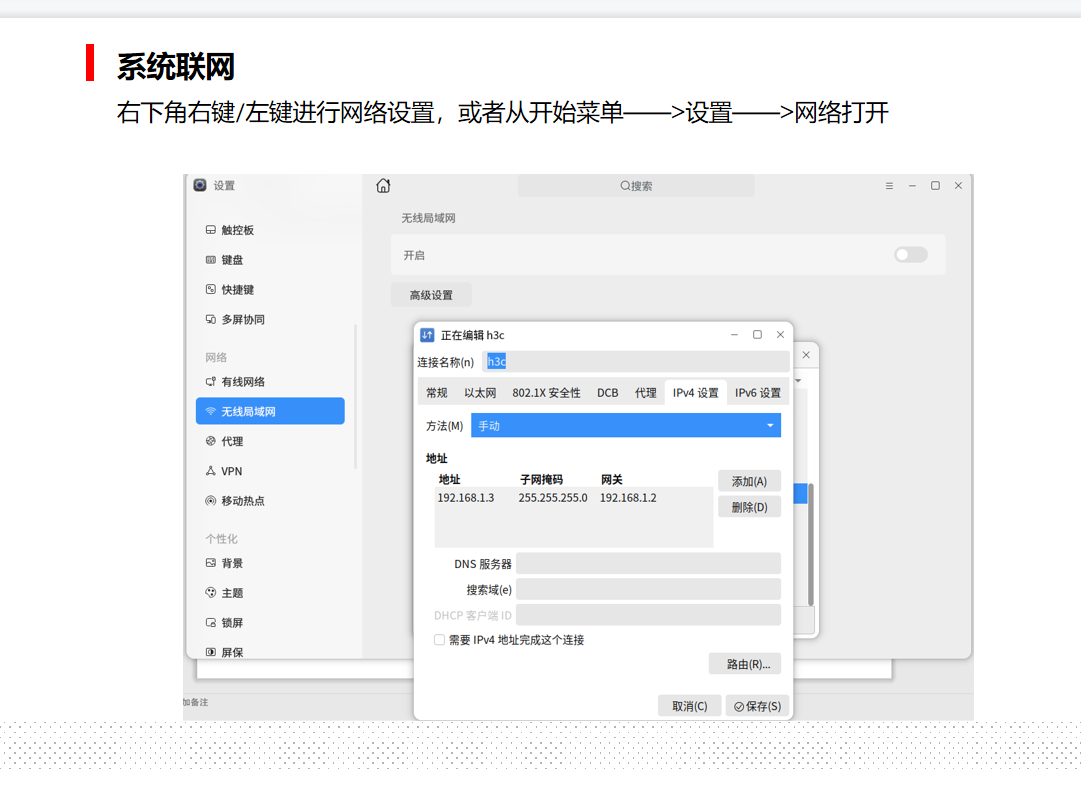Open the 以太网 tab
The height and width of the screenshot is (791, 1081).
point(480,393)
